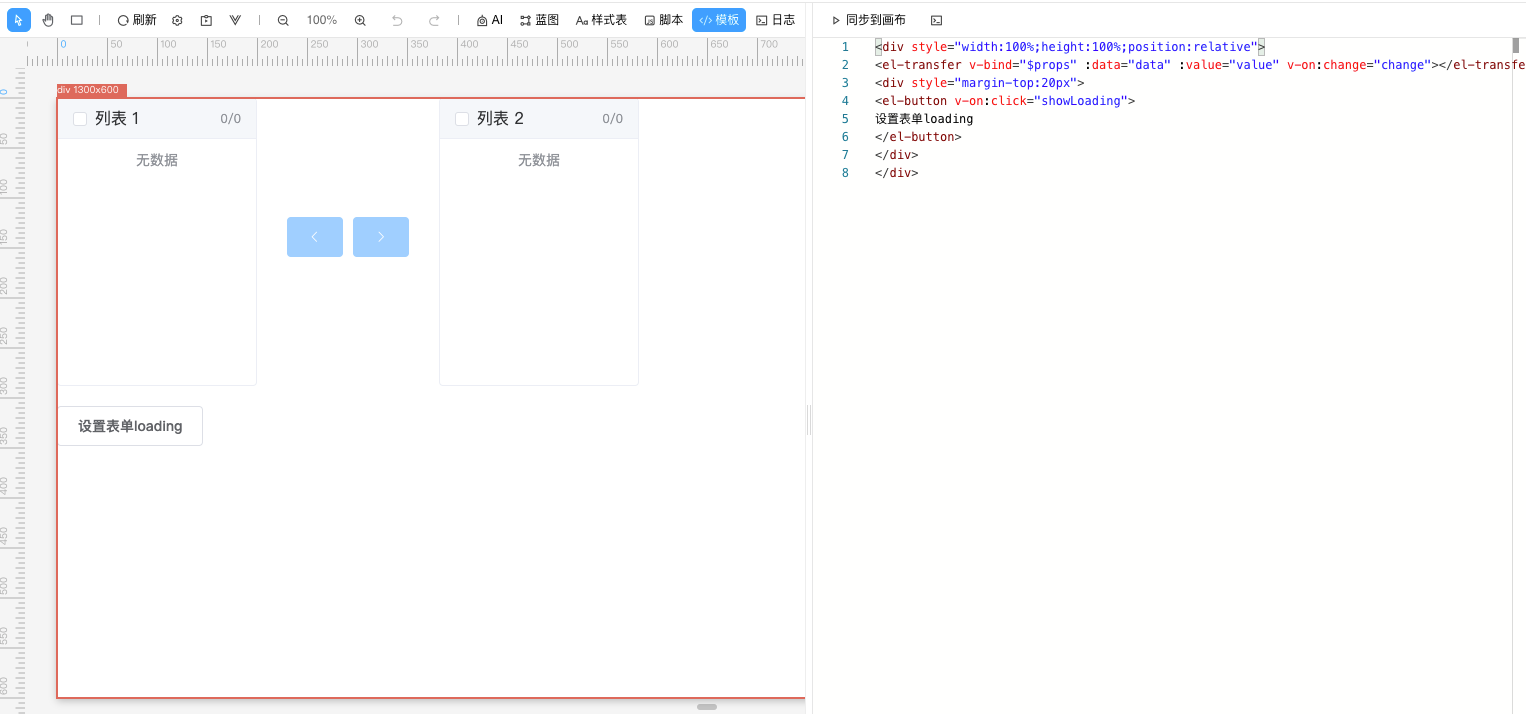
Task: Select the arrow pointer tool
Action: point(18,19)
